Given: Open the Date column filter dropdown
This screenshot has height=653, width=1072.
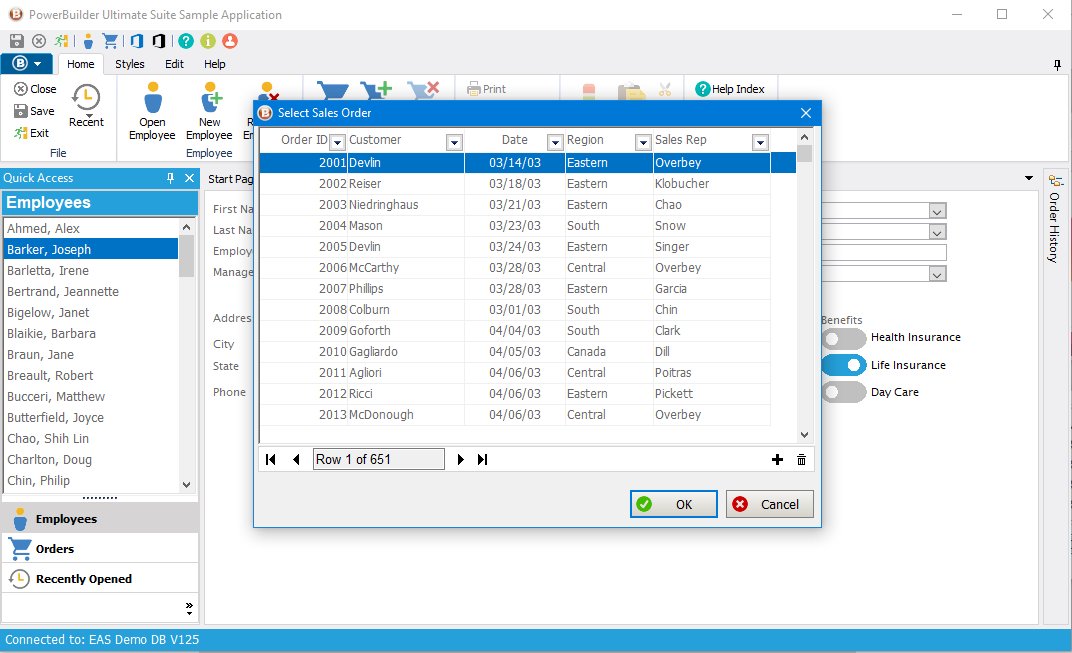Looking at the screenshot, I should [x=555, y=142].
